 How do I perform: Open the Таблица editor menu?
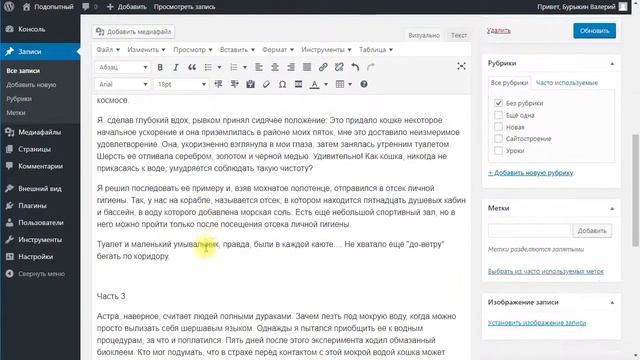point(376,49)
